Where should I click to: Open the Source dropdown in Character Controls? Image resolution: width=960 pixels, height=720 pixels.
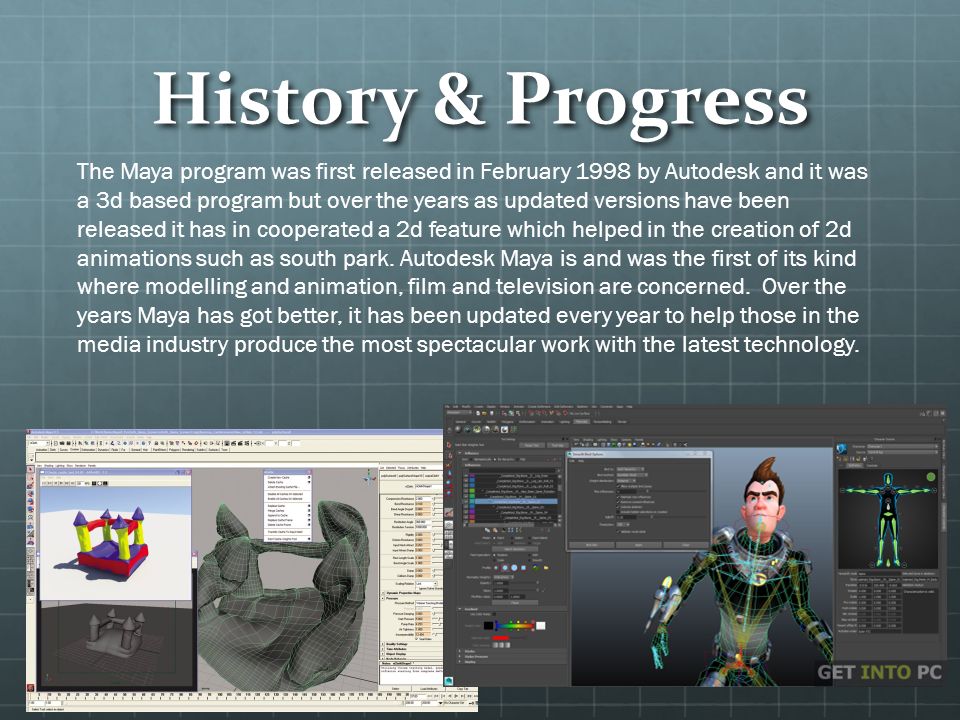click(902, 452)
